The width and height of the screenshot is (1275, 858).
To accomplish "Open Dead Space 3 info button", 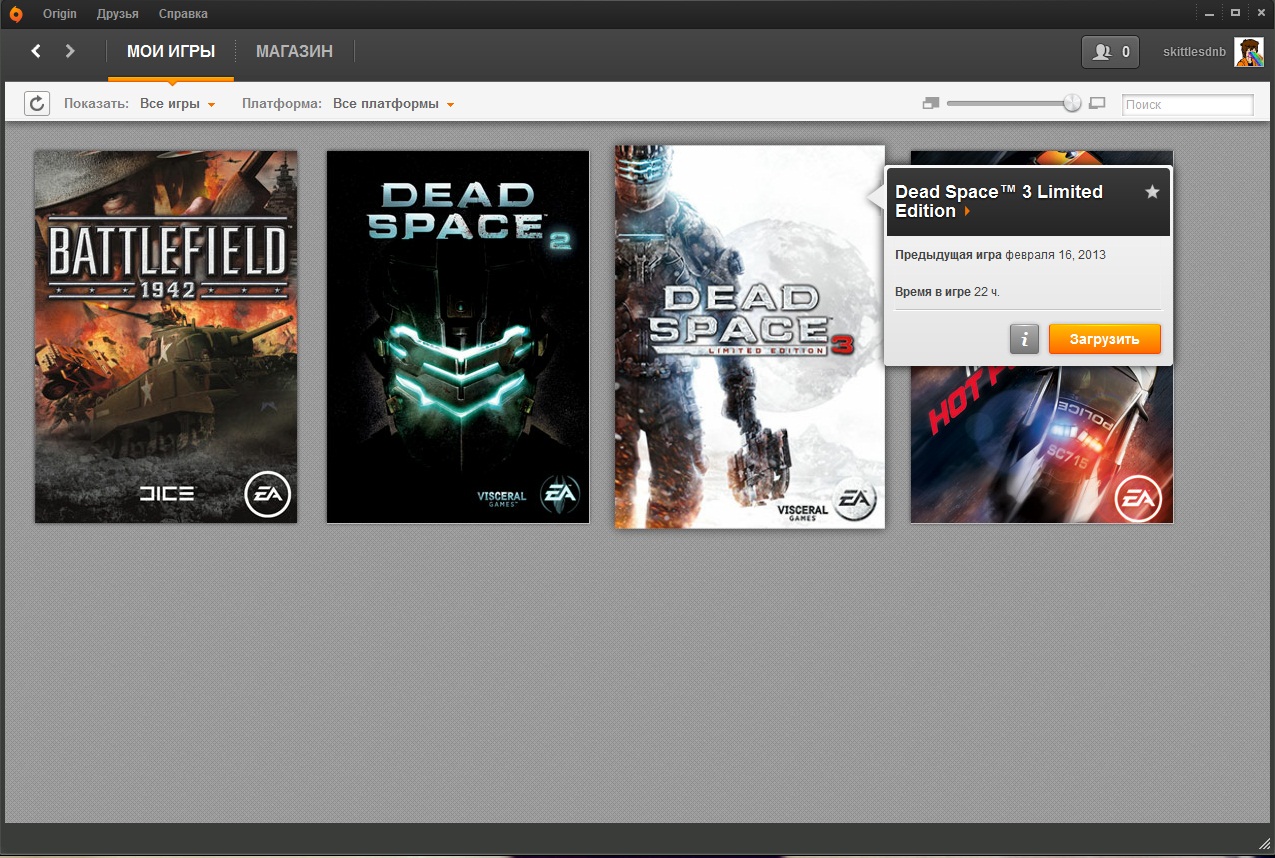I will [1024, 339].
